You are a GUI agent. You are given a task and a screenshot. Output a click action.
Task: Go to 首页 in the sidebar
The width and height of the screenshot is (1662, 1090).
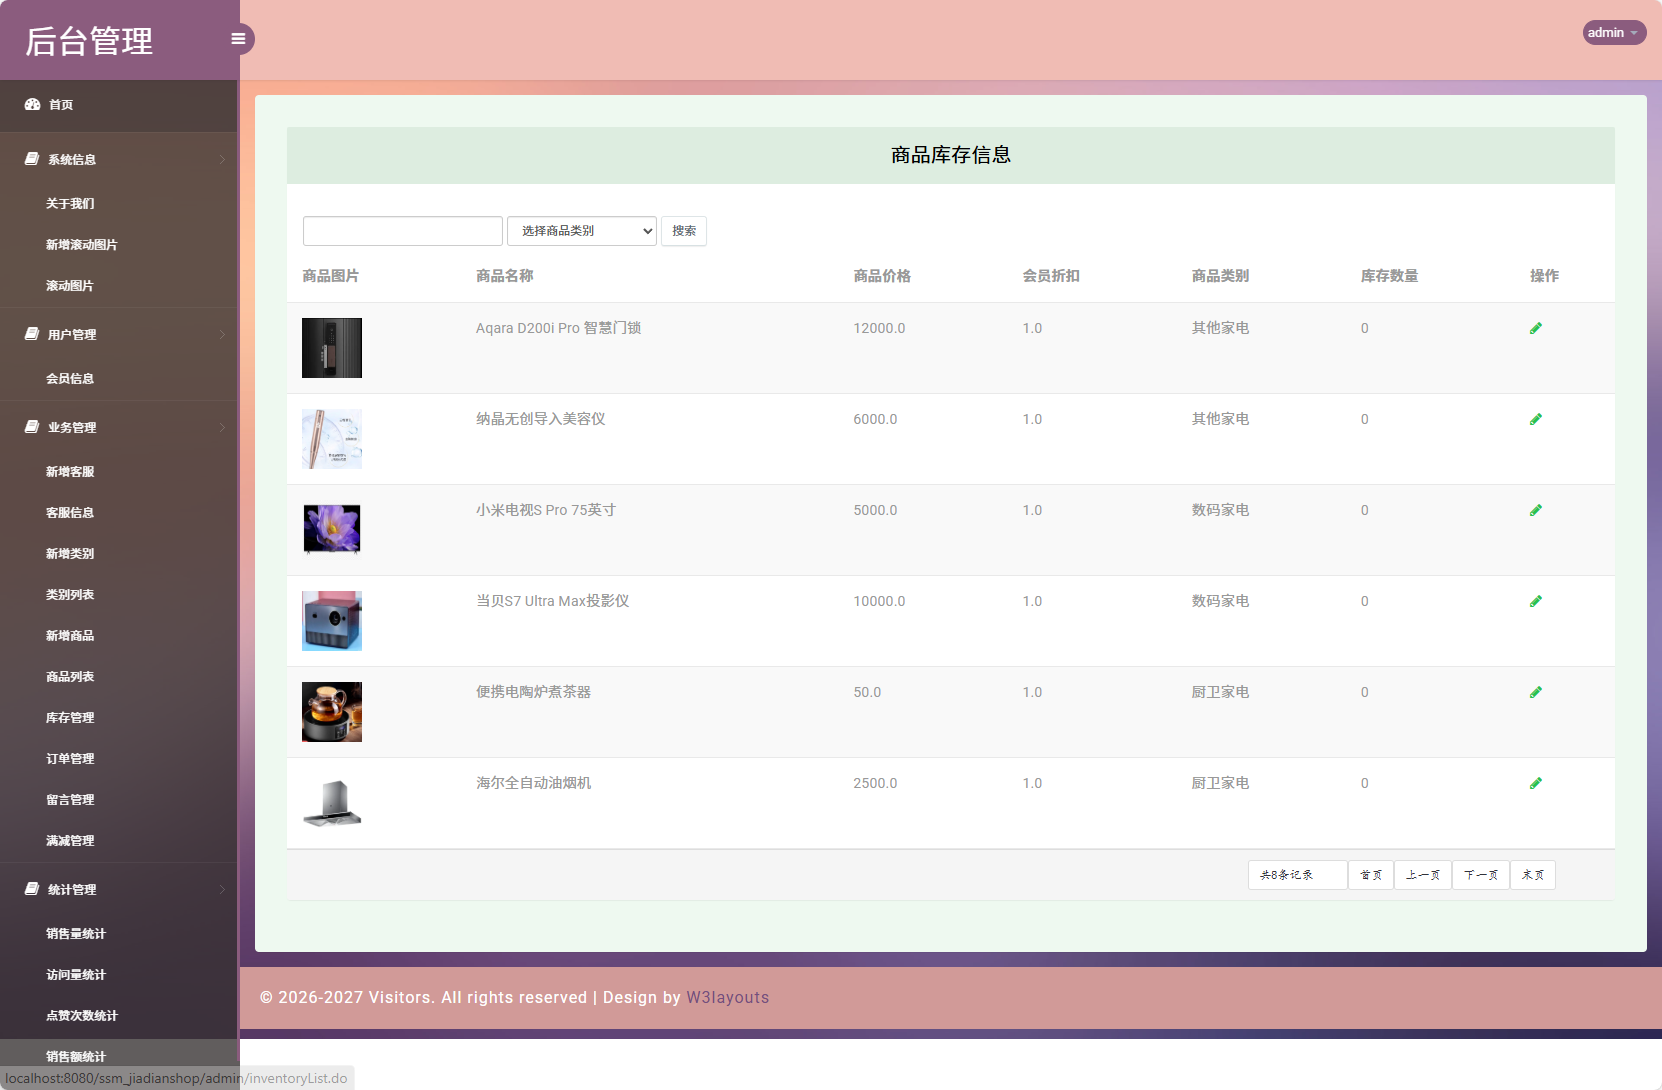tap(61, 105)
